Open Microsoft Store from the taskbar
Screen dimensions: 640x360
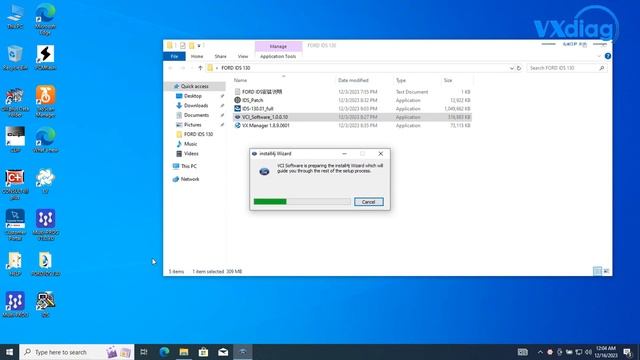tap(203, 352)
